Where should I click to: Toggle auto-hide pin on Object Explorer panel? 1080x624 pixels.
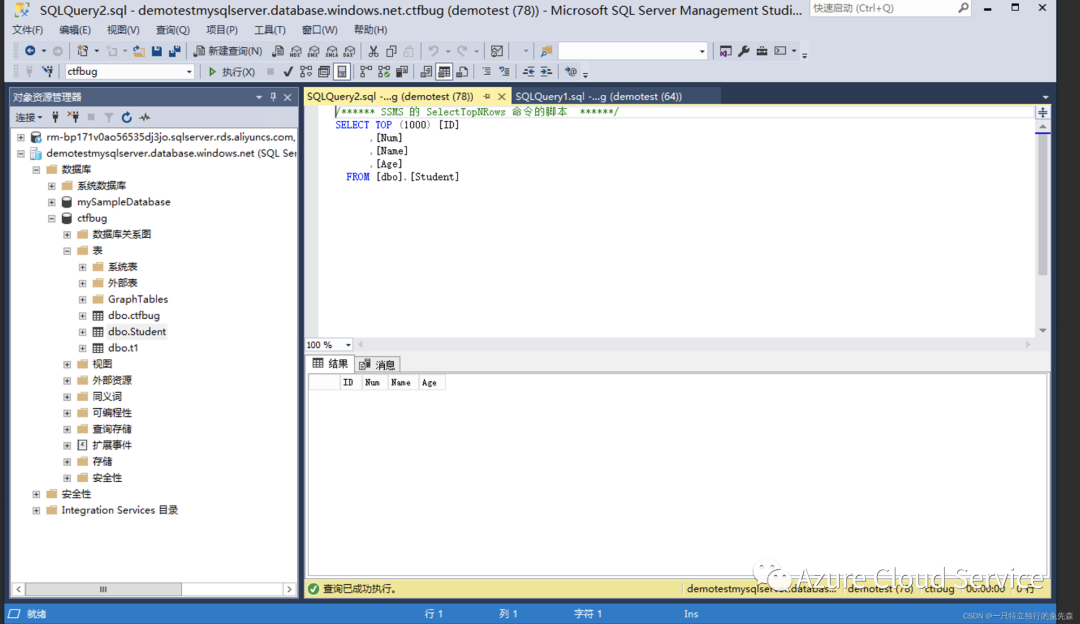click(x=273, y=97)
